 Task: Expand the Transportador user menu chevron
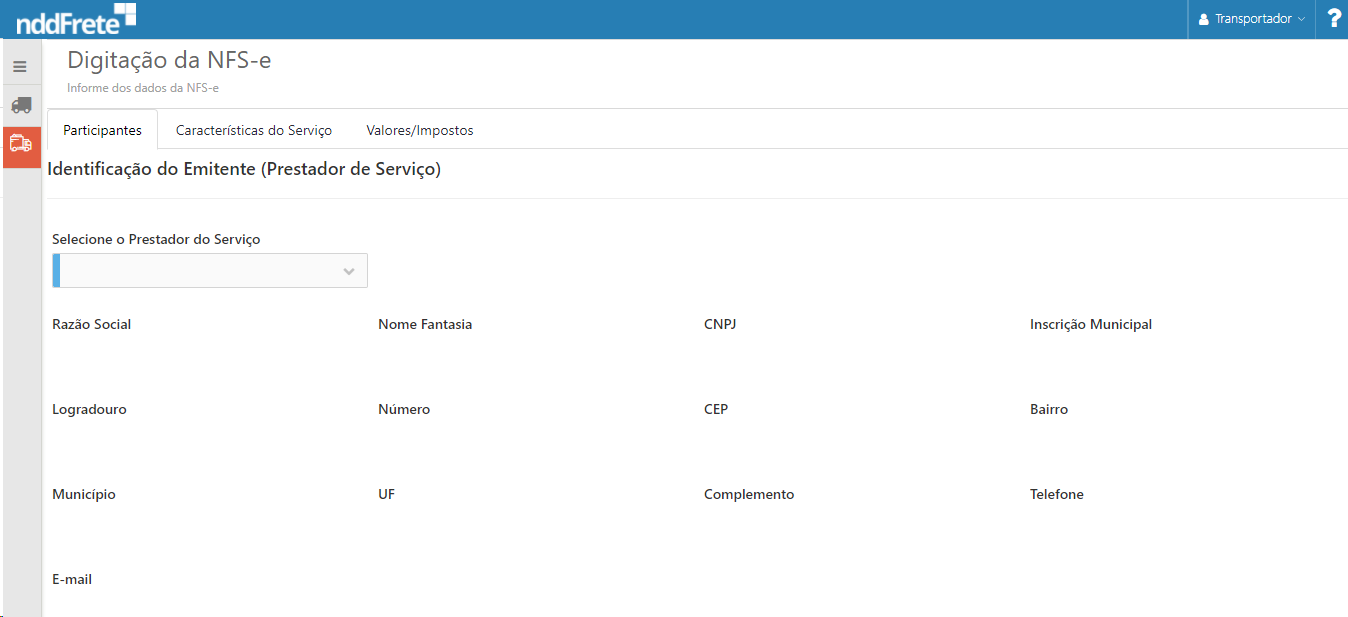(x=1301, y=19)
